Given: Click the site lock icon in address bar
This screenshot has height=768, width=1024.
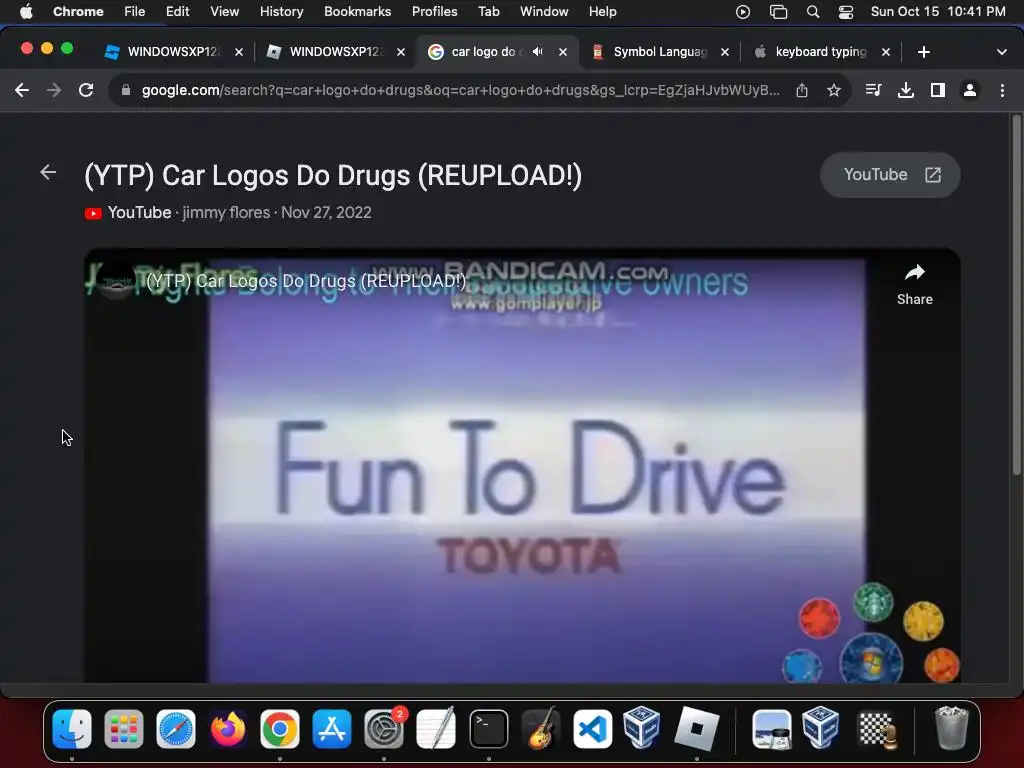Looking at the screenshot, I should click(126, 90).
